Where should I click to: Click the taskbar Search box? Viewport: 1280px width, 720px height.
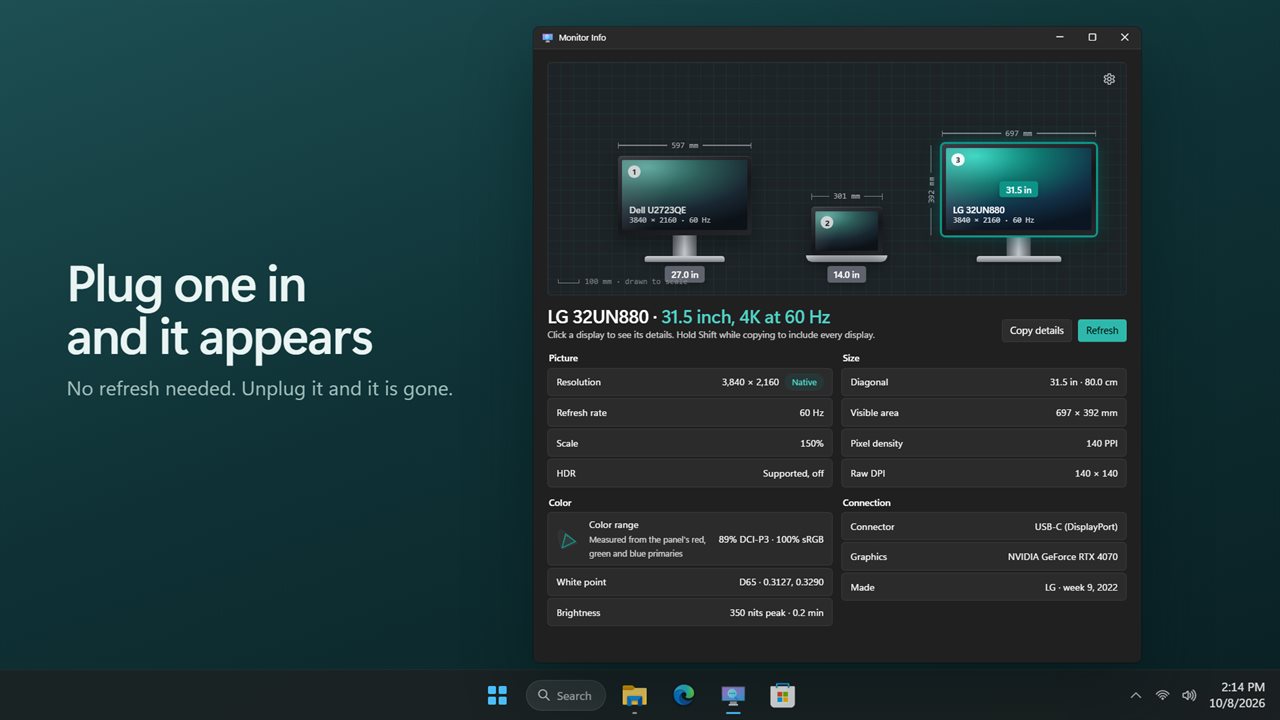pos(565,695)
